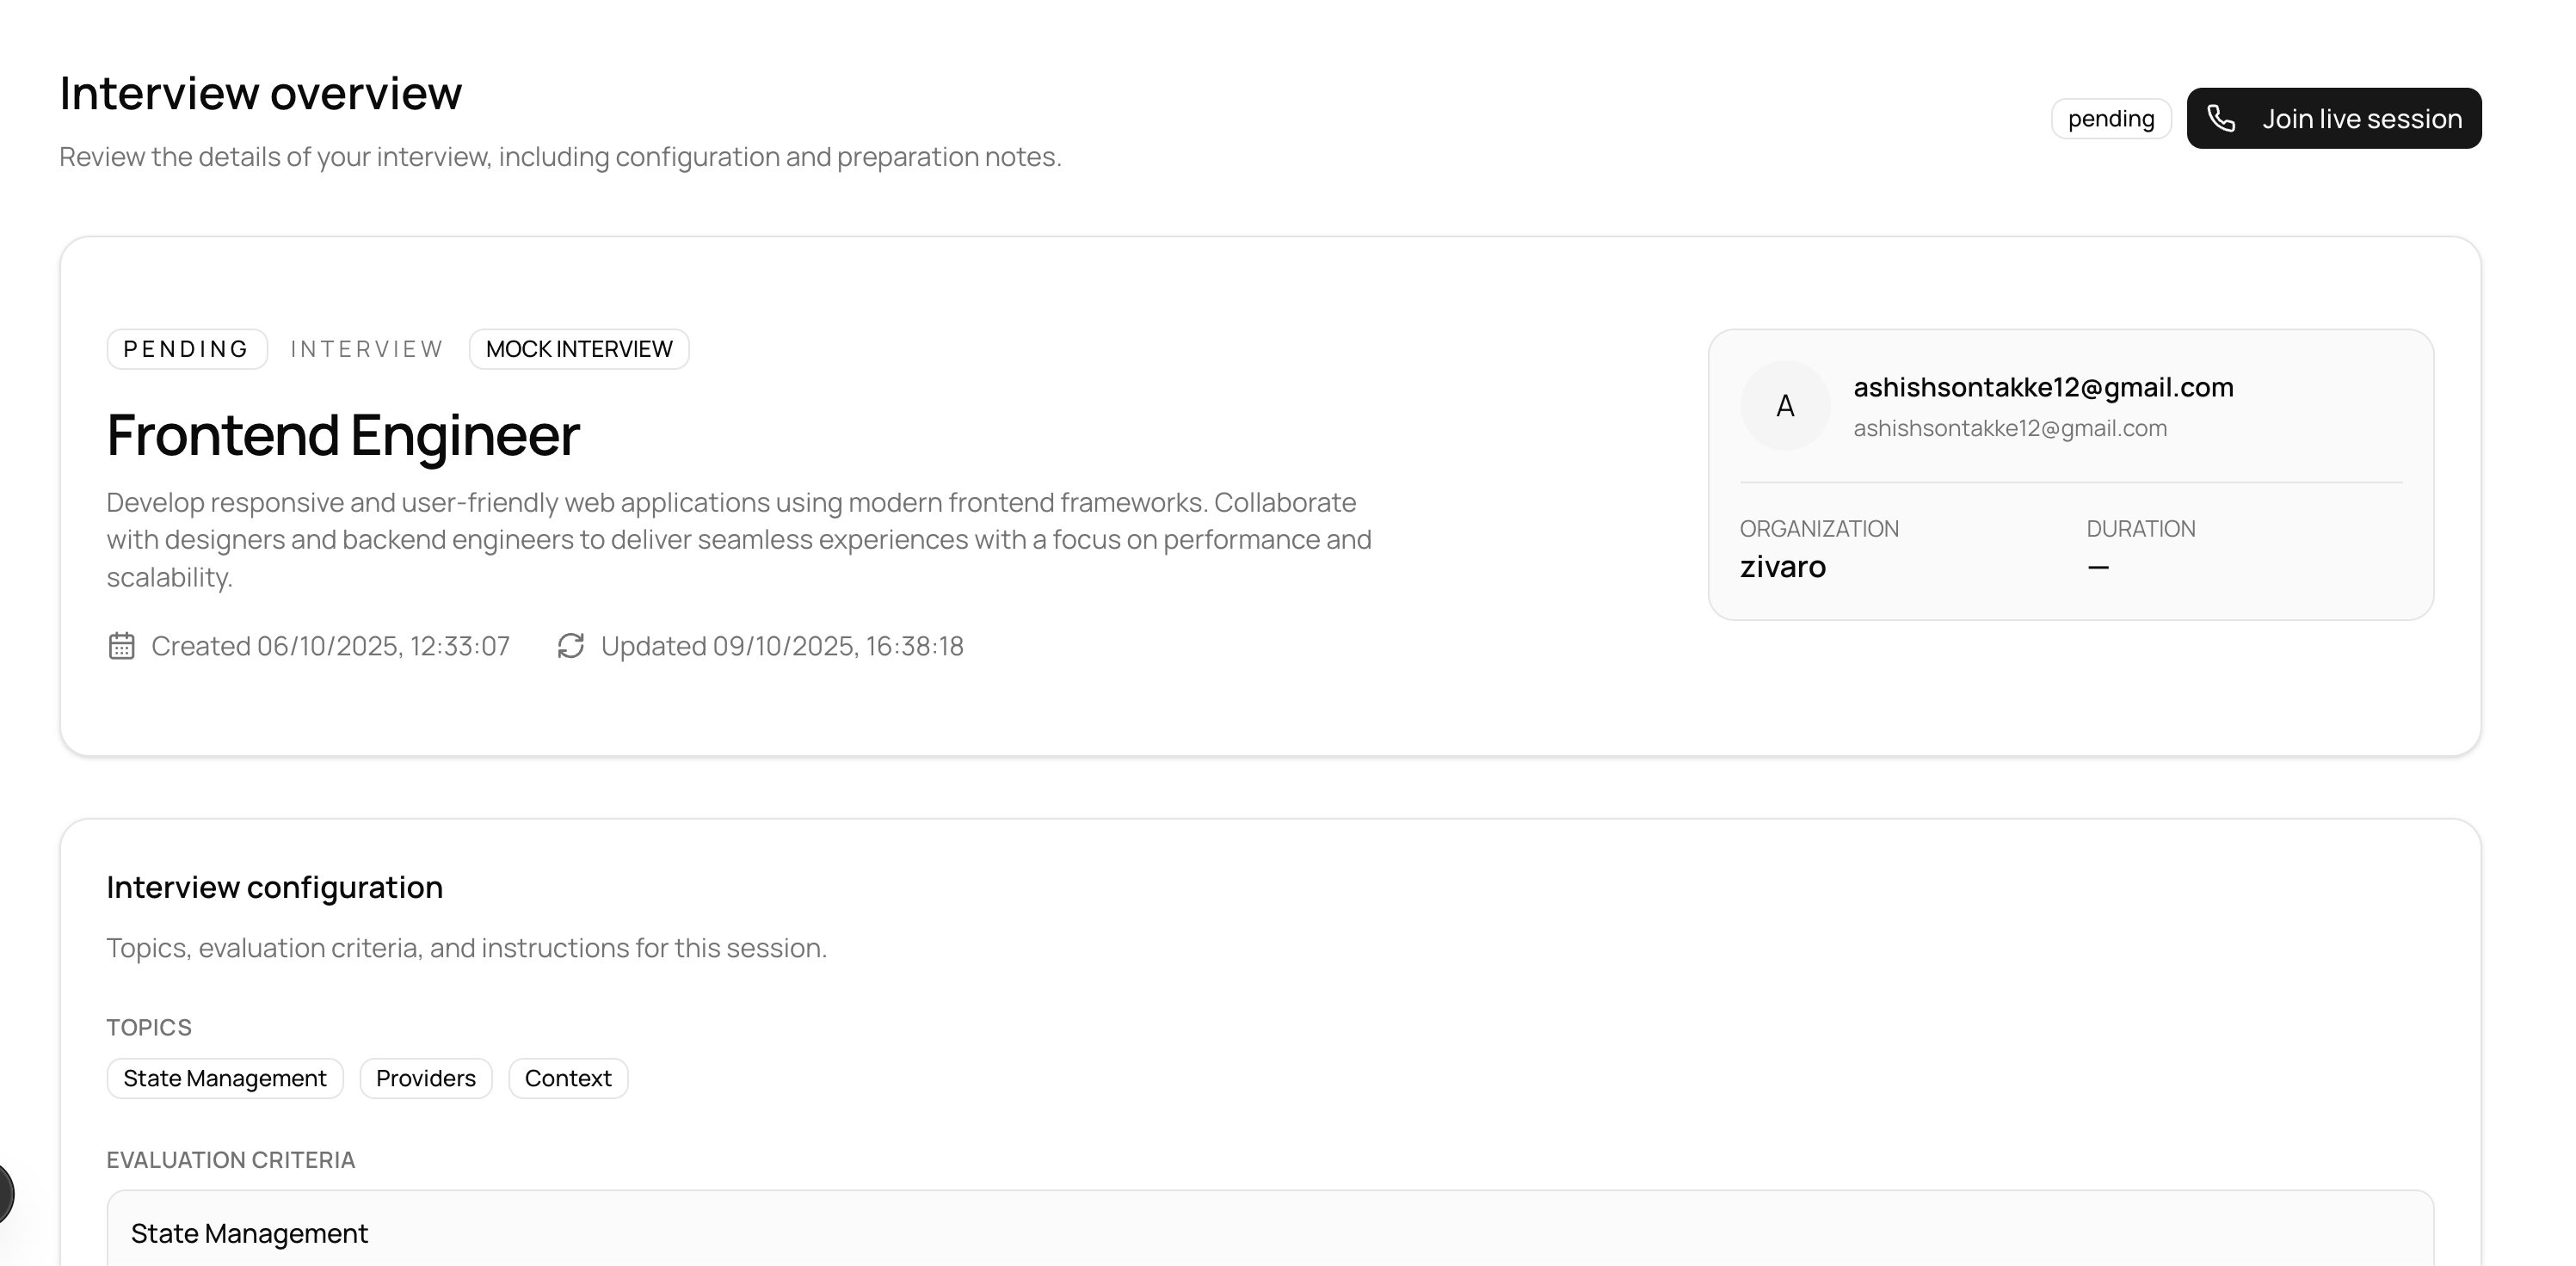The width and height of the screenshot is (2576, 1266).
Task: Click the Frontend Engineer title heading
Action: [343, 435]
